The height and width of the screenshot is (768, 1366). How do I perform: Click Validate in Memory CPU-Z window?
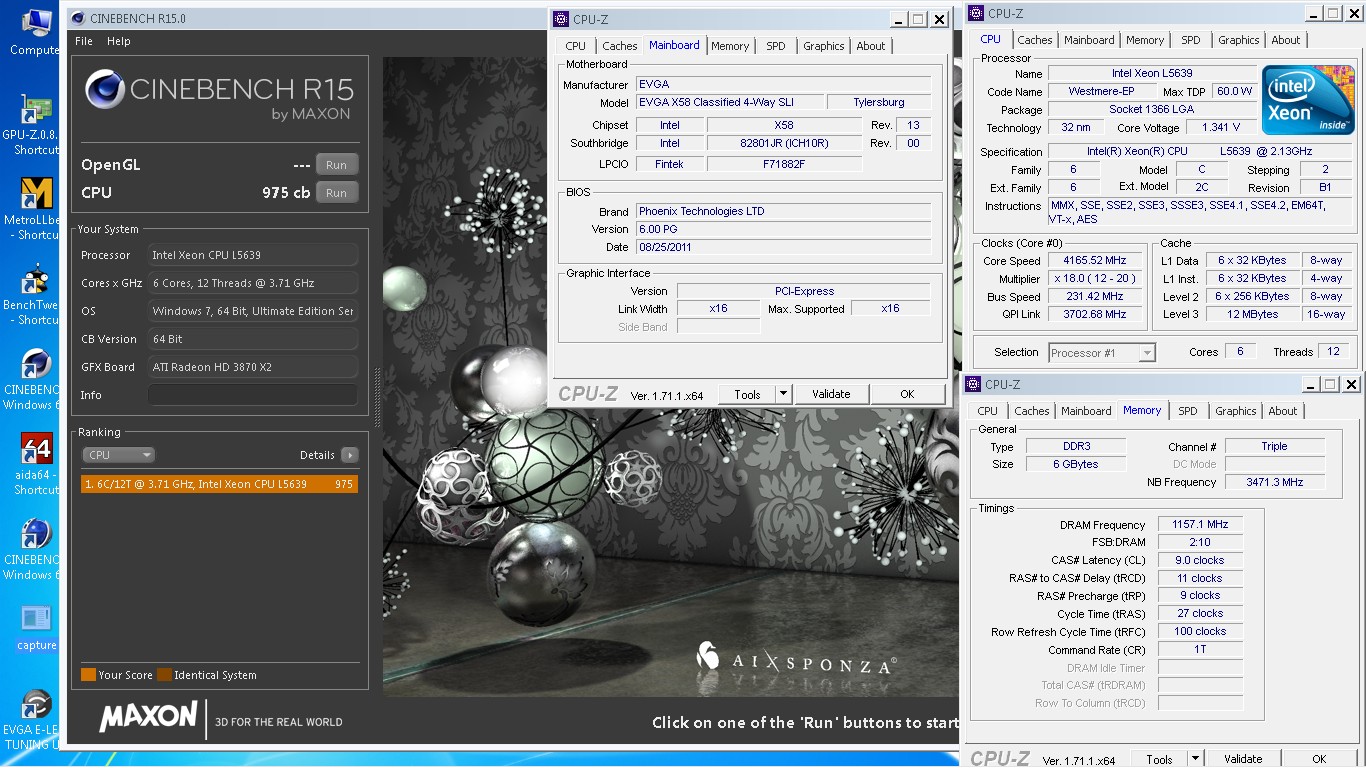coord(1243,759)
